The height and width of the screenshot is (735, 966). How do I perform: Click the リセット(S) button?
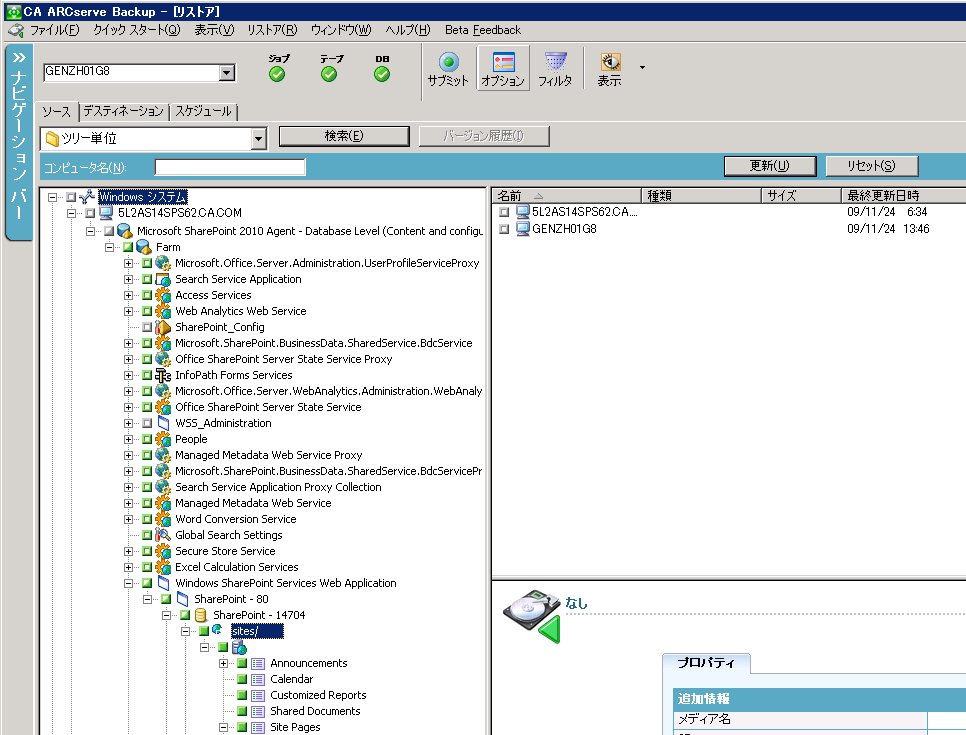click(x=870, y=166)
